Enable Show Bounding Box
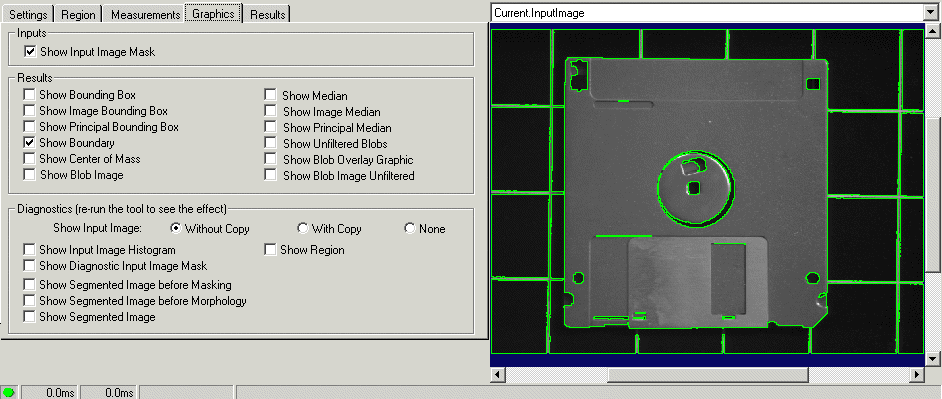The image size is (942, 399). pyautogui.click(x=29, y=94)
